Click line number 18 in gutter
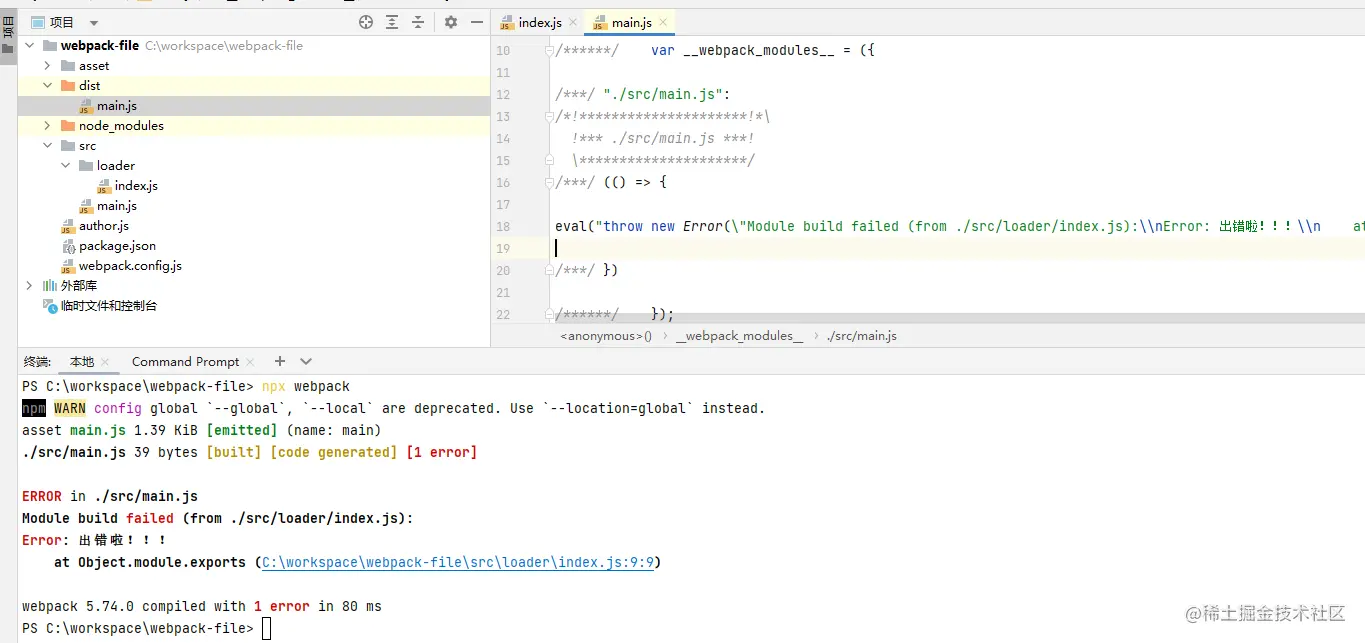The image size is (1365, 643). tap(503, 226)
